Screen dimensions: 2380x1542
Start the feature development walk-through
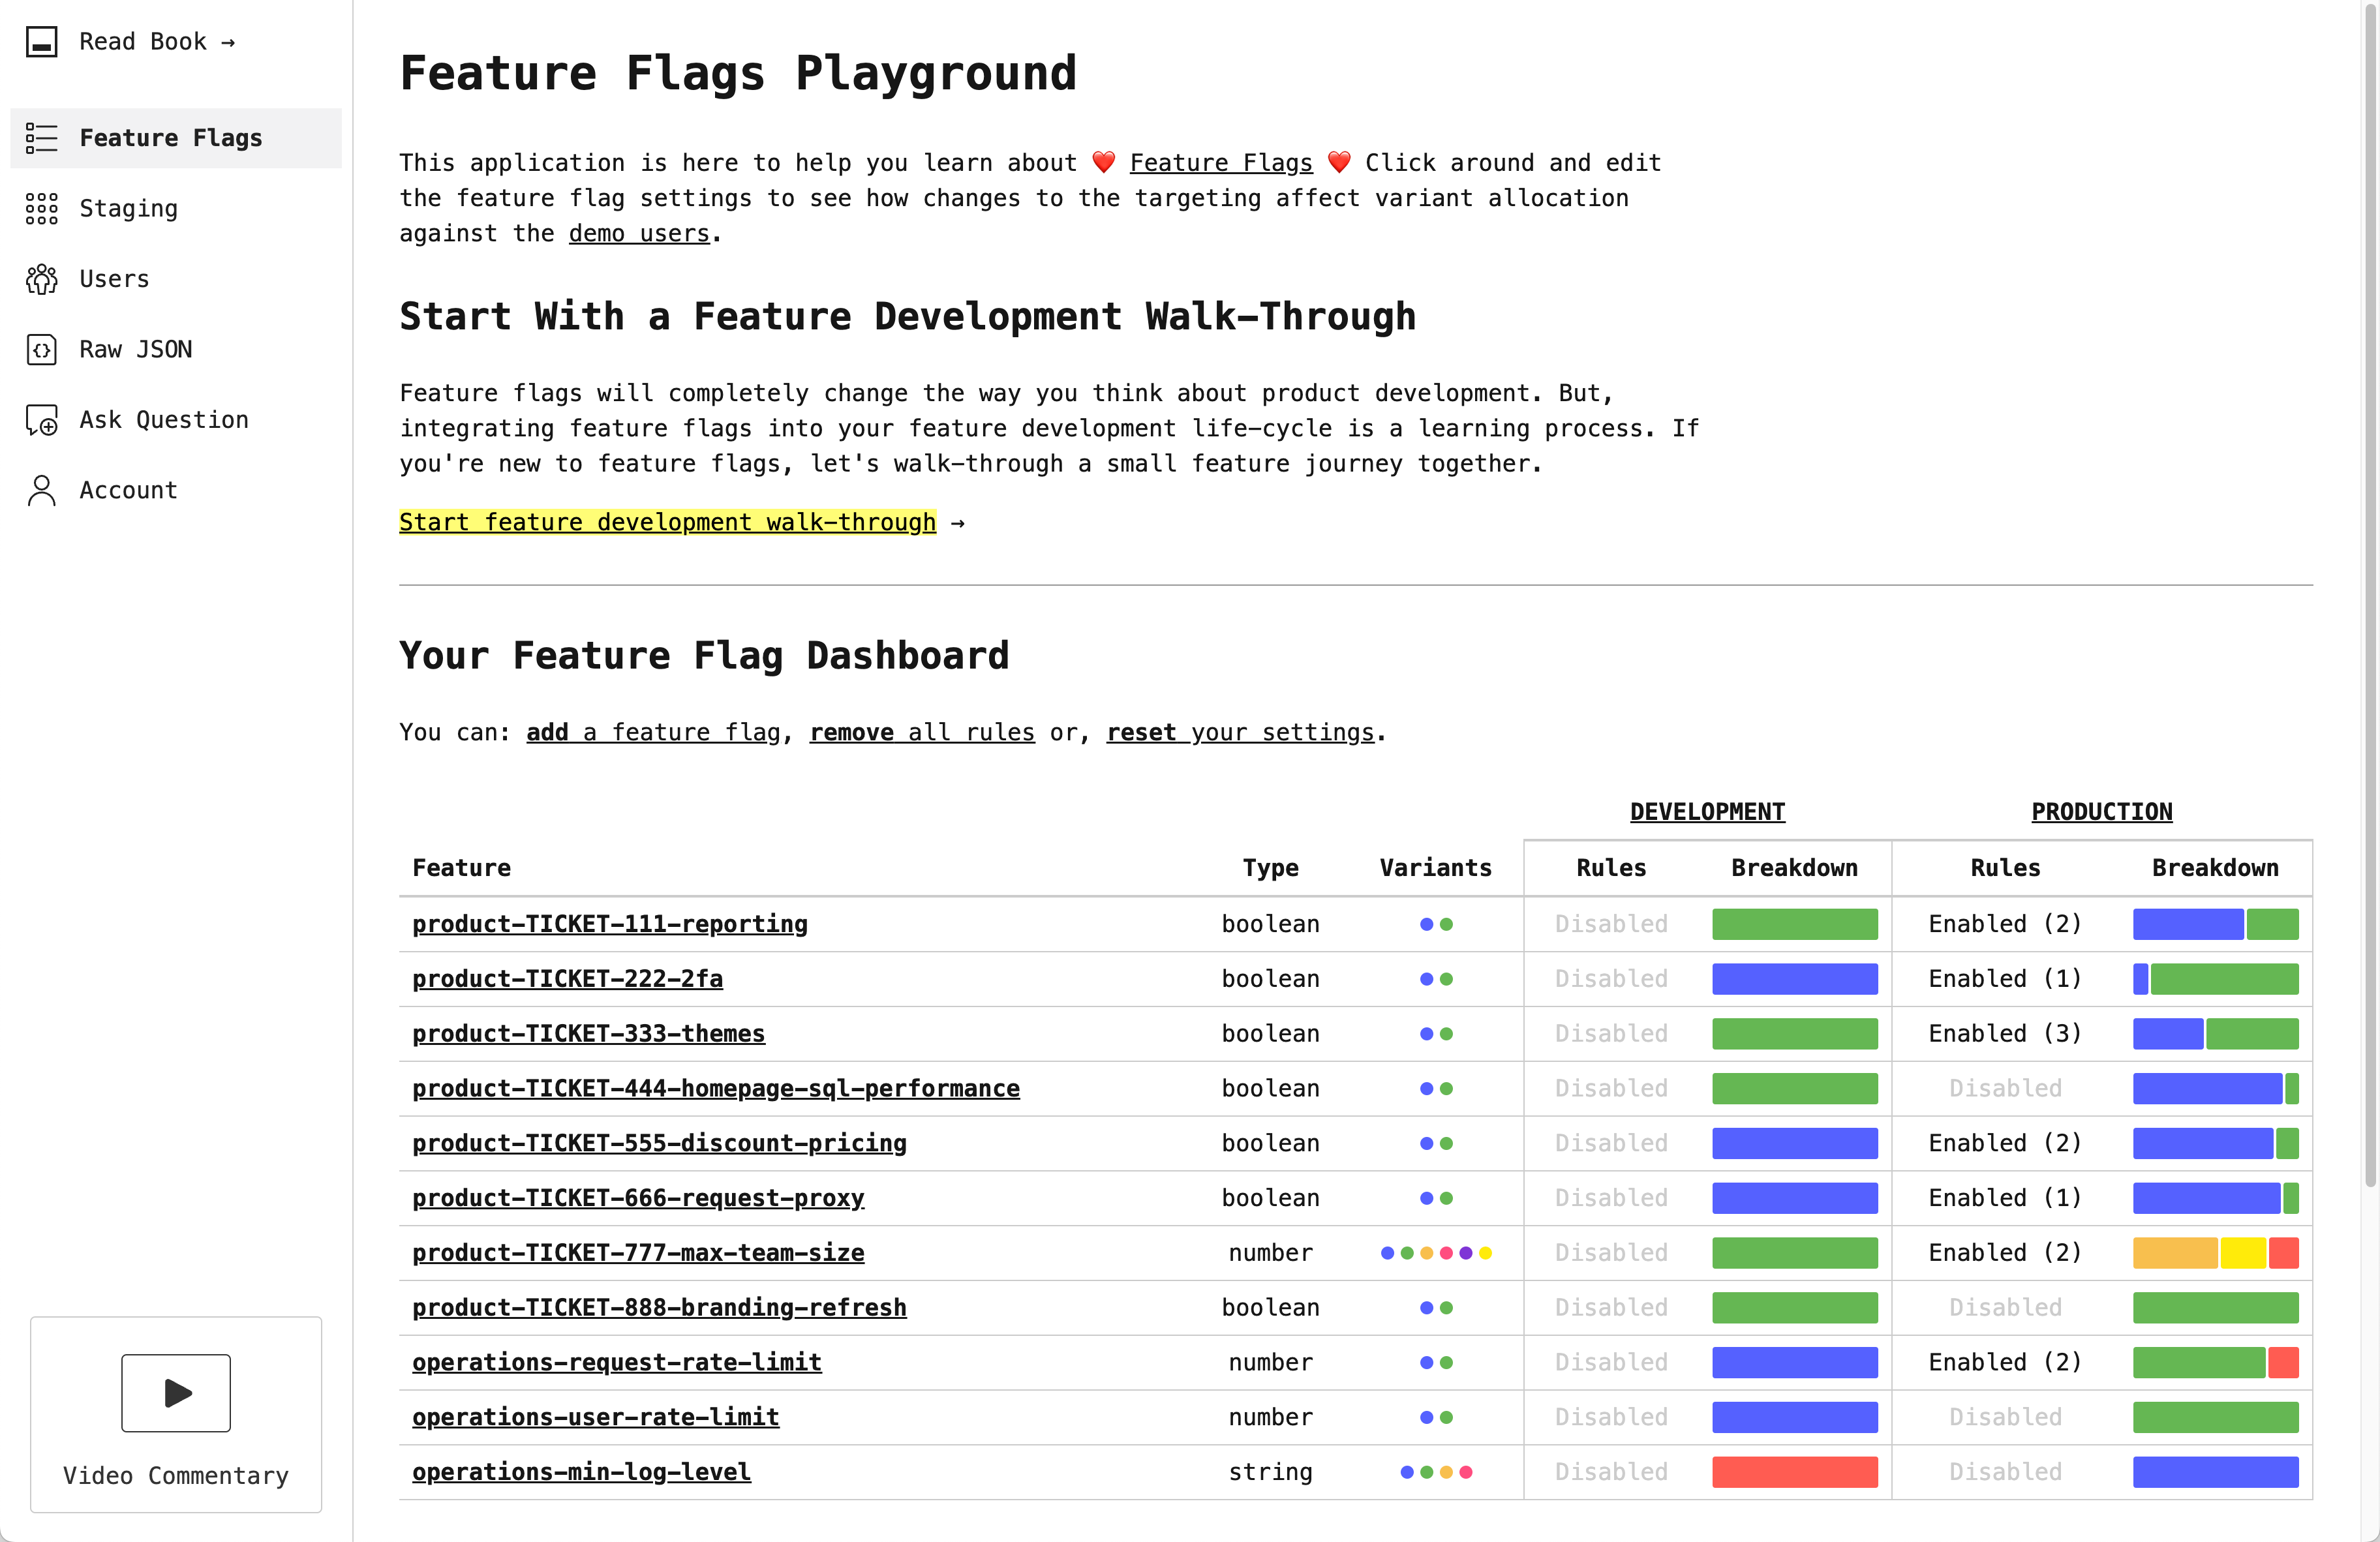click(x=667, y=521)
